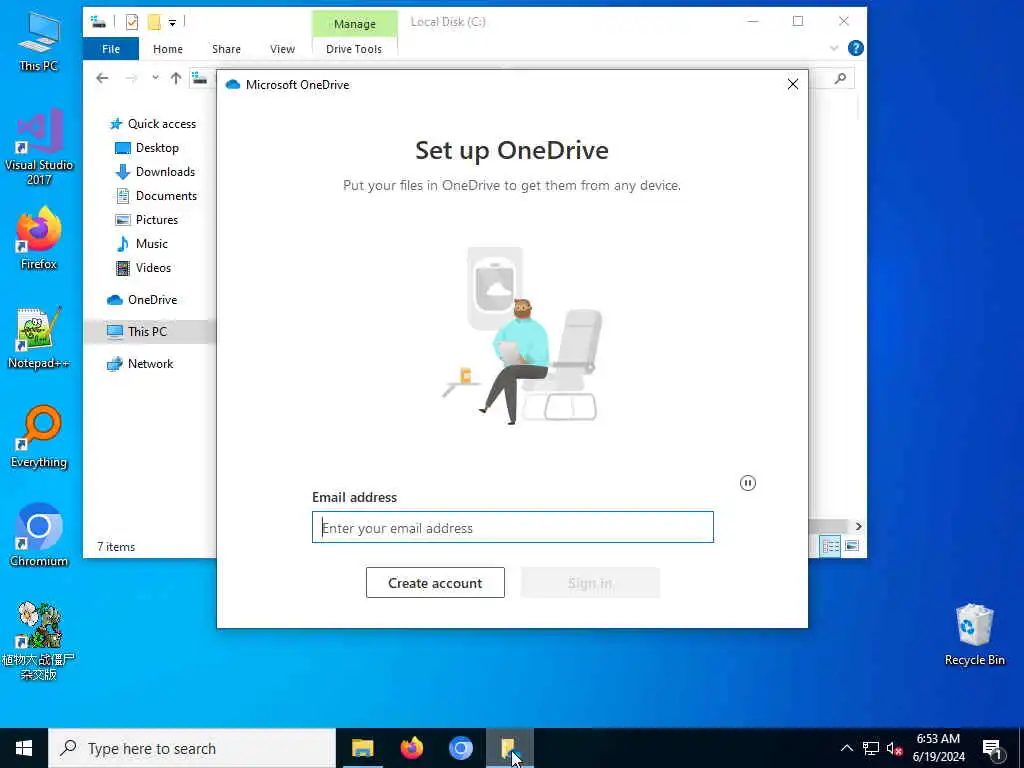Screen dimensions: 1024x768
Task: Switch to Details view layout
Action: tap(831, 546)
